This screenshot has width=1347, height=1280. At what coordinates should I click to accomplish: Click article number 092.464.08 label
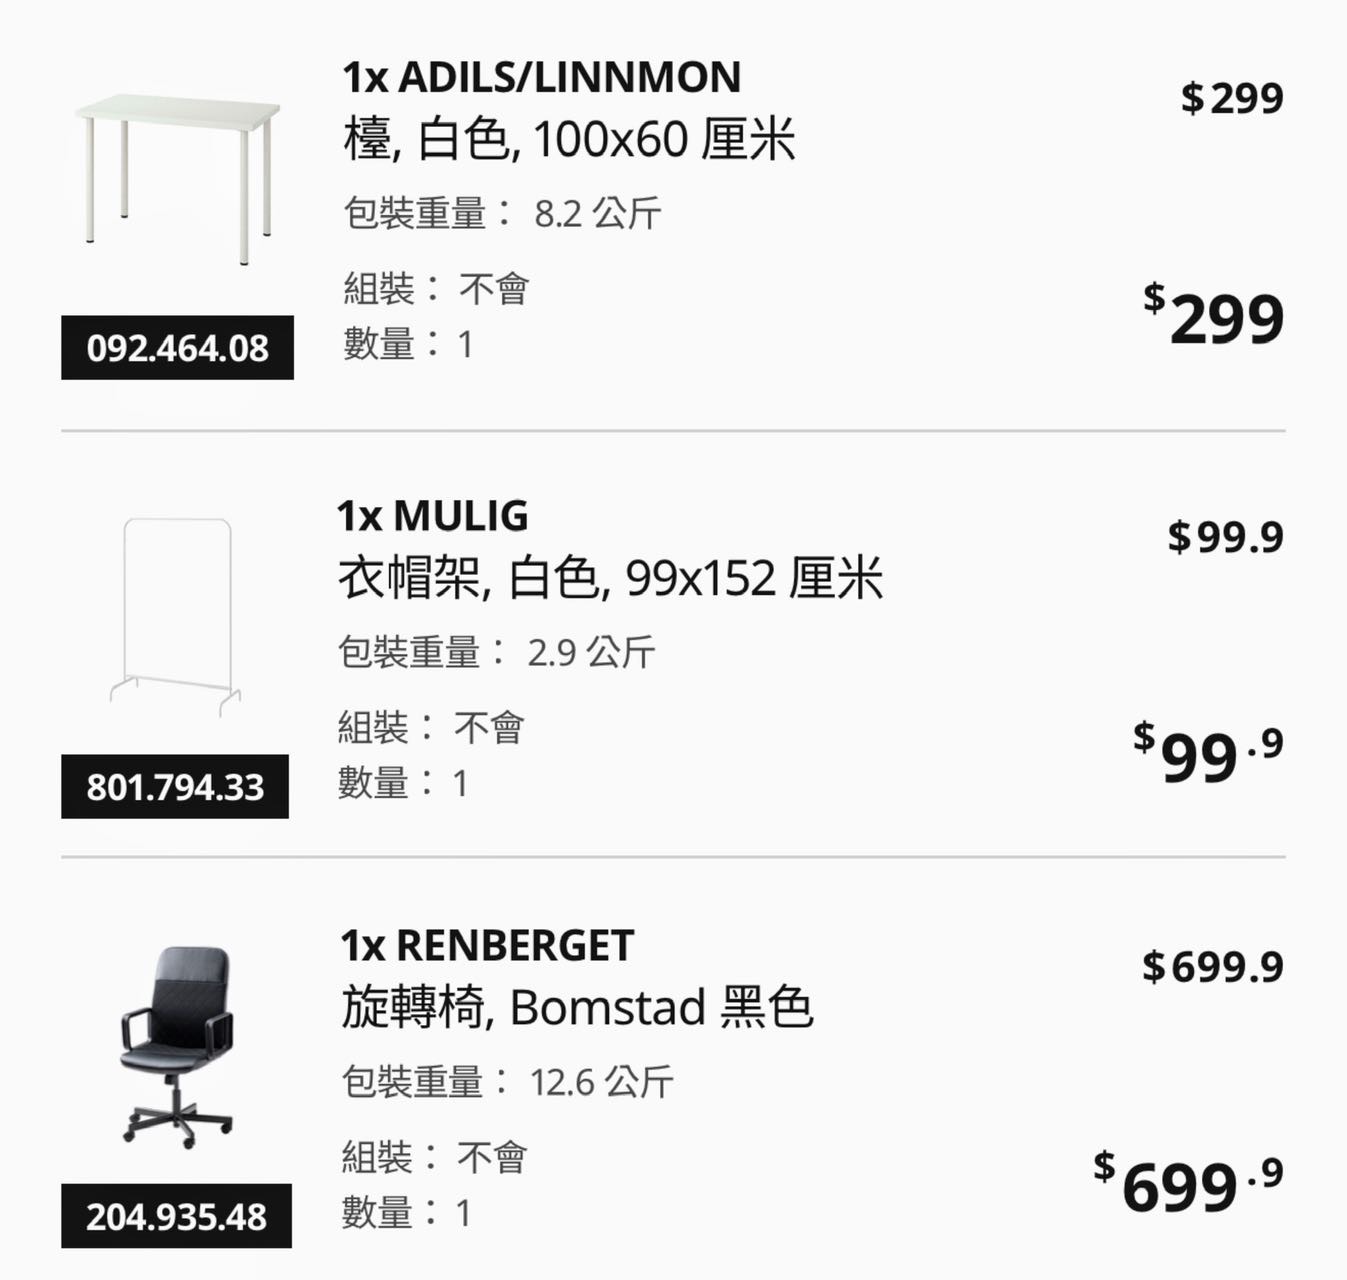pyautogui.click(x=177, y=348)
